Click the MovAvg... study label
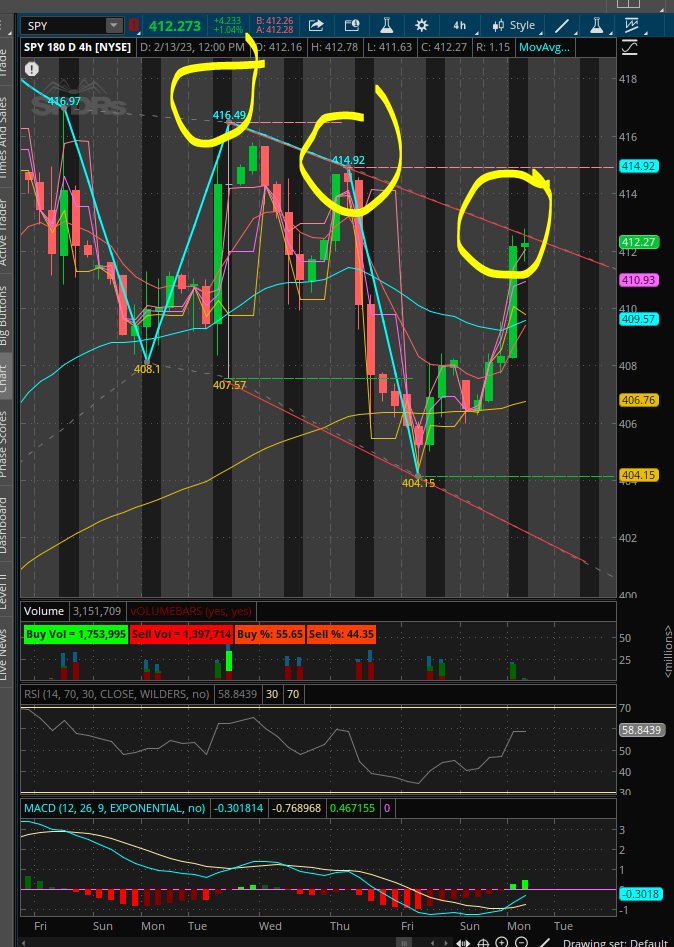Image resolution: width=674 pixels, height=947 pixels. (x=544, y=47)
